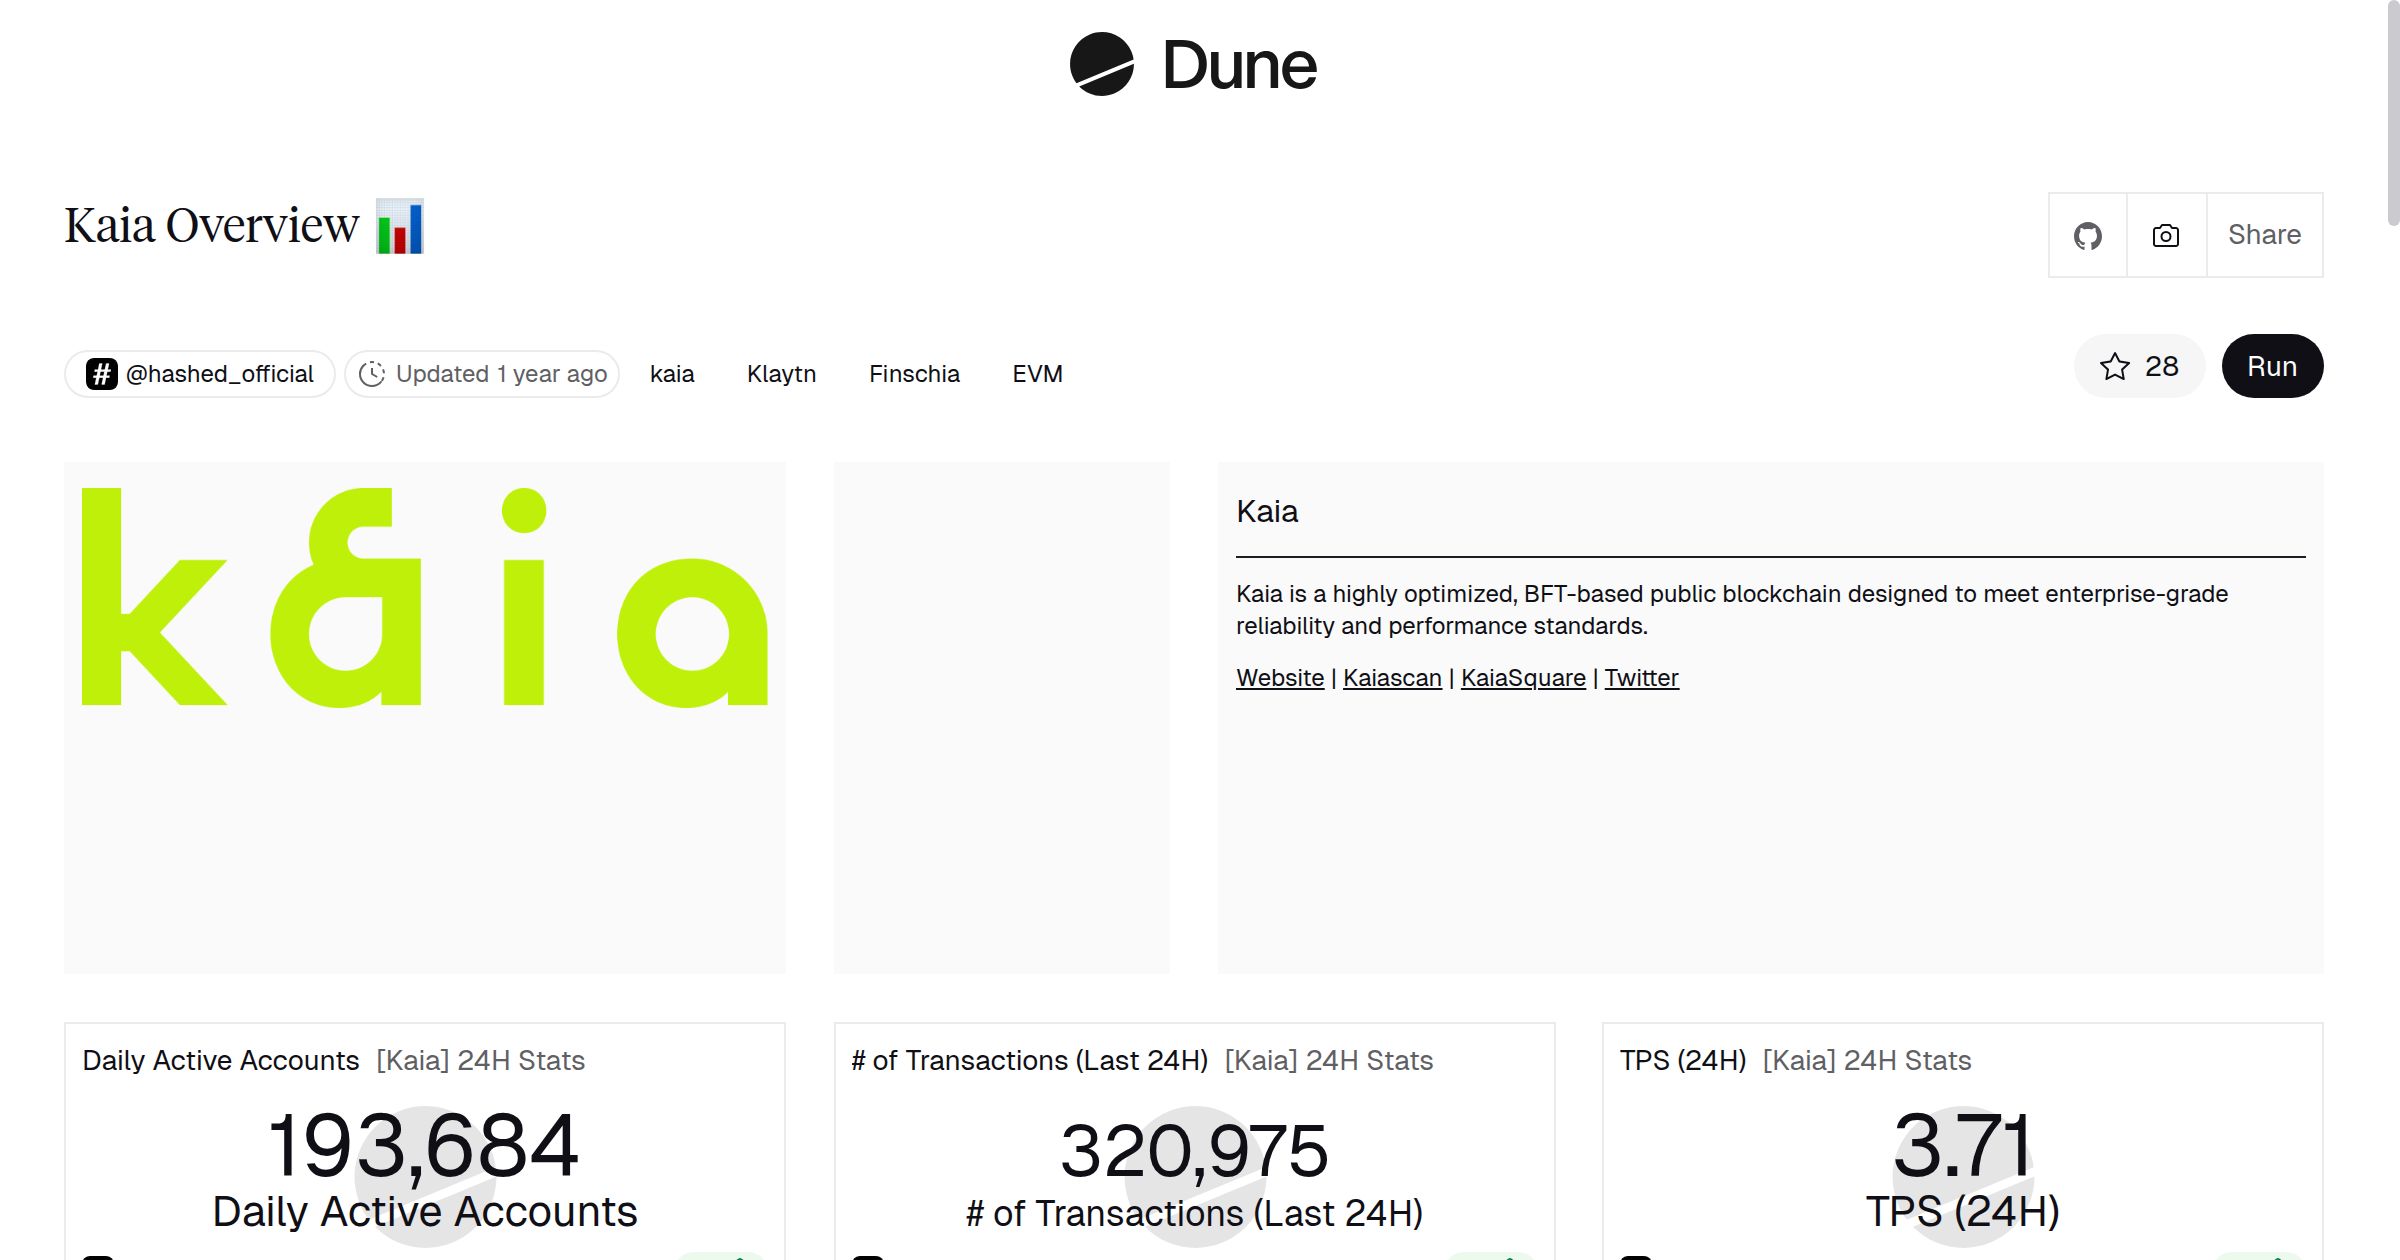
Task: Click the camera screenshot icon
Action: click(x=2165, y=236)
